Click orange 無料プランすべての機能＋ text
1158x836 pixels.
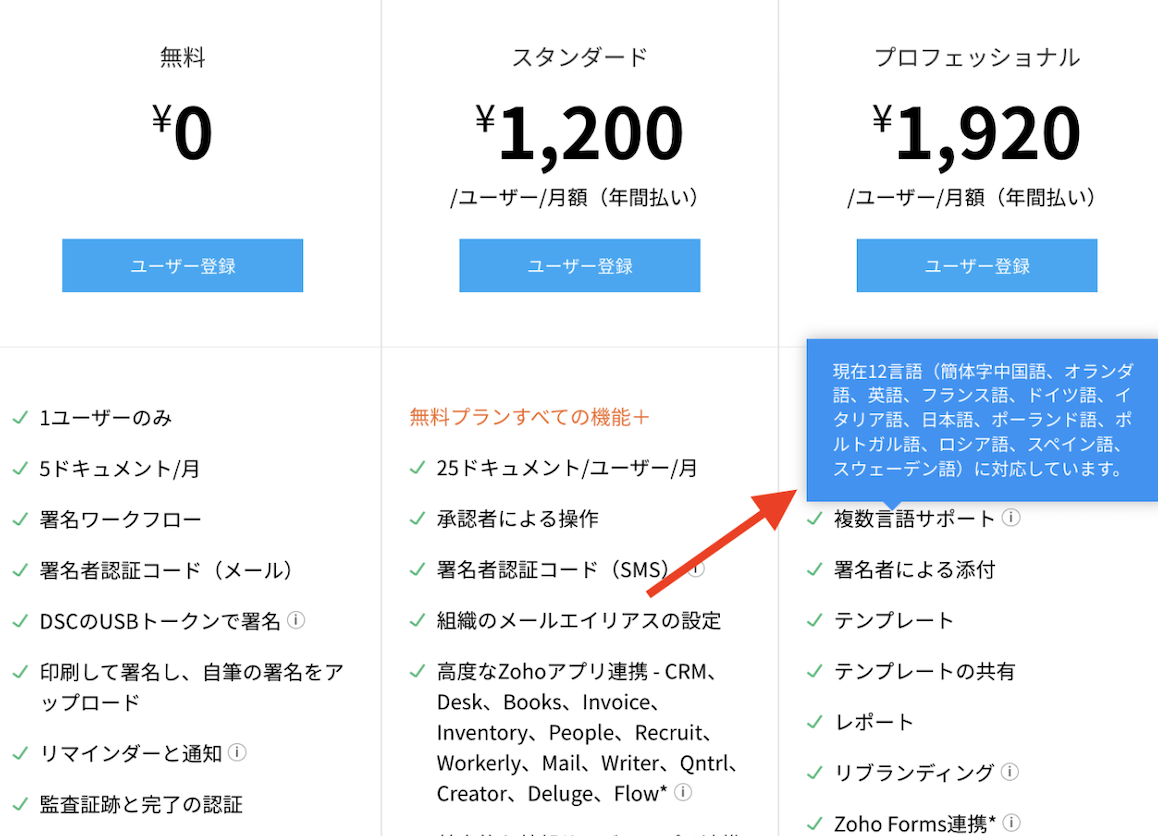pos(529,417)
